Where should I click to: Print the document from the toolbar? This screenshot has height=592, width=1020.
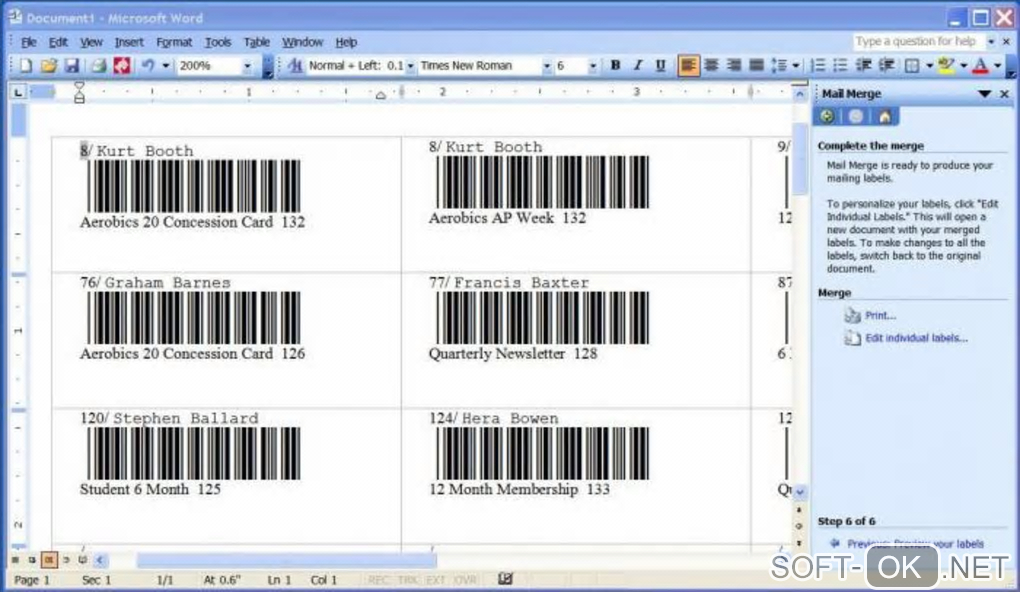point(98,66)
